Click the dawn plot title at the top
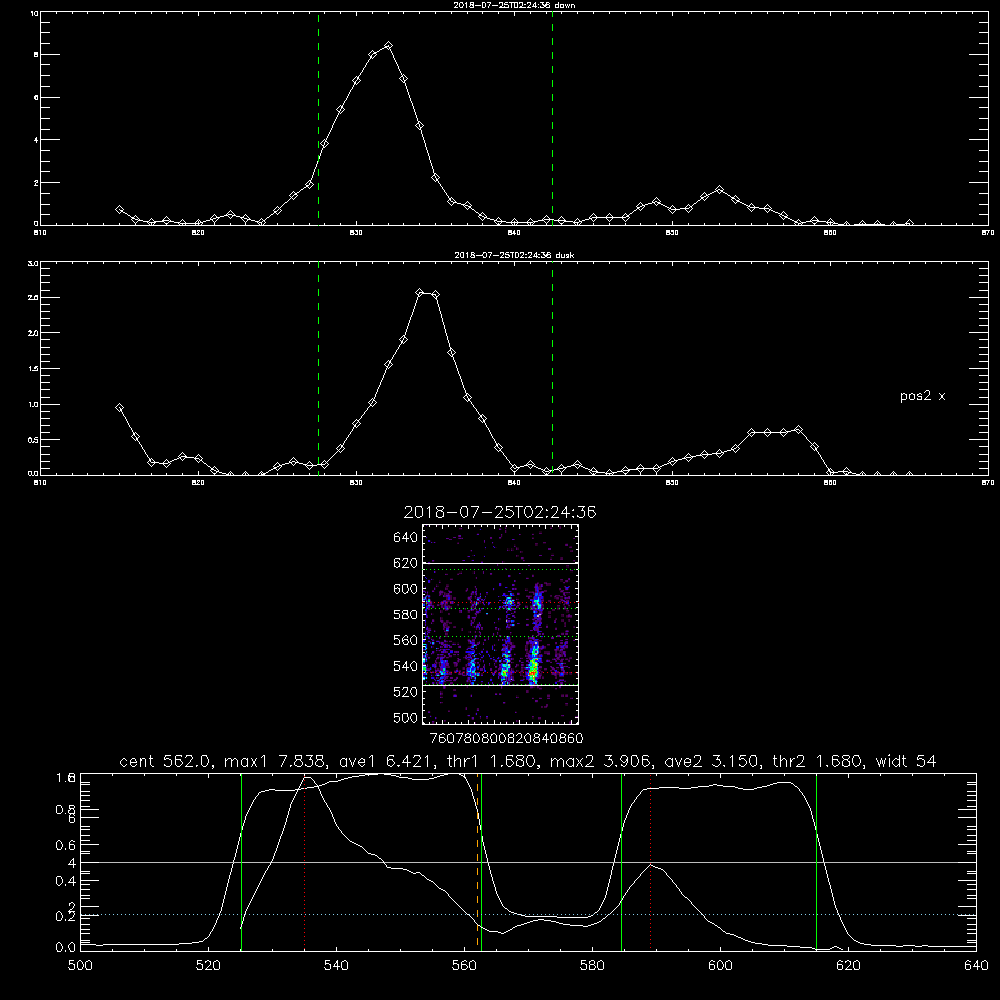 (514, 5)
